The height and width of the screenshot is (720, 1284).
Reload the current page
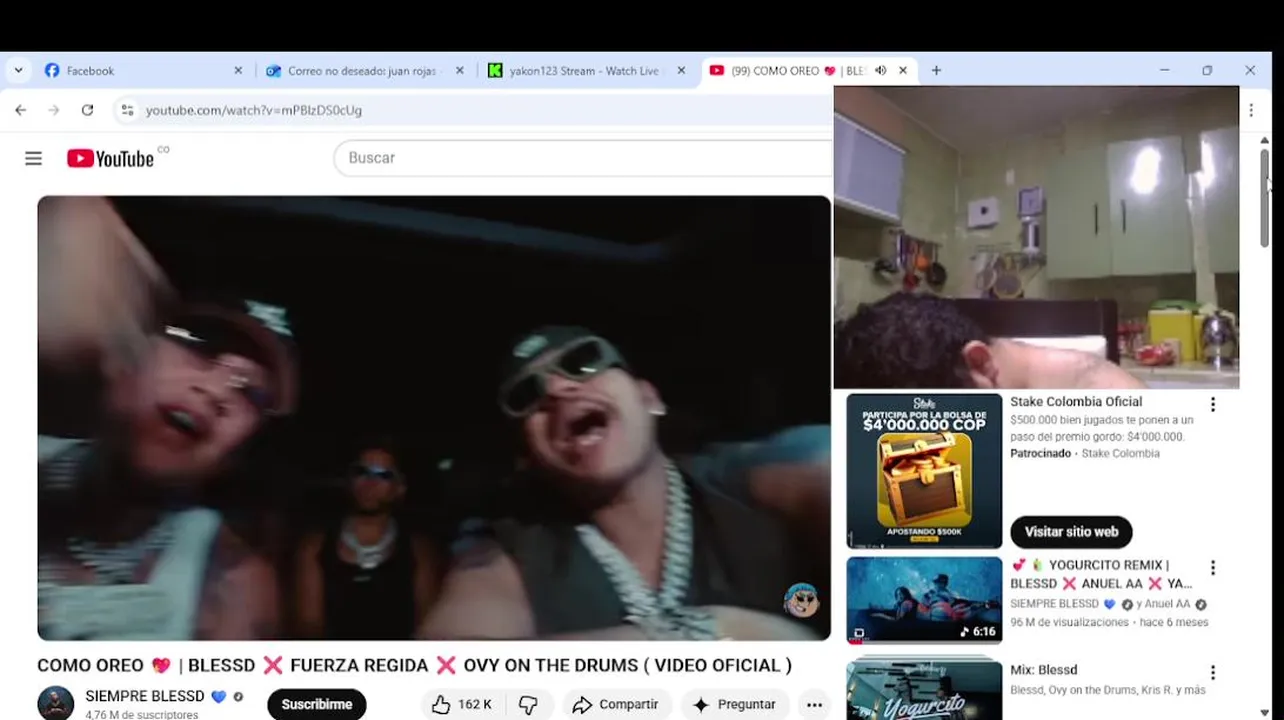87,110
